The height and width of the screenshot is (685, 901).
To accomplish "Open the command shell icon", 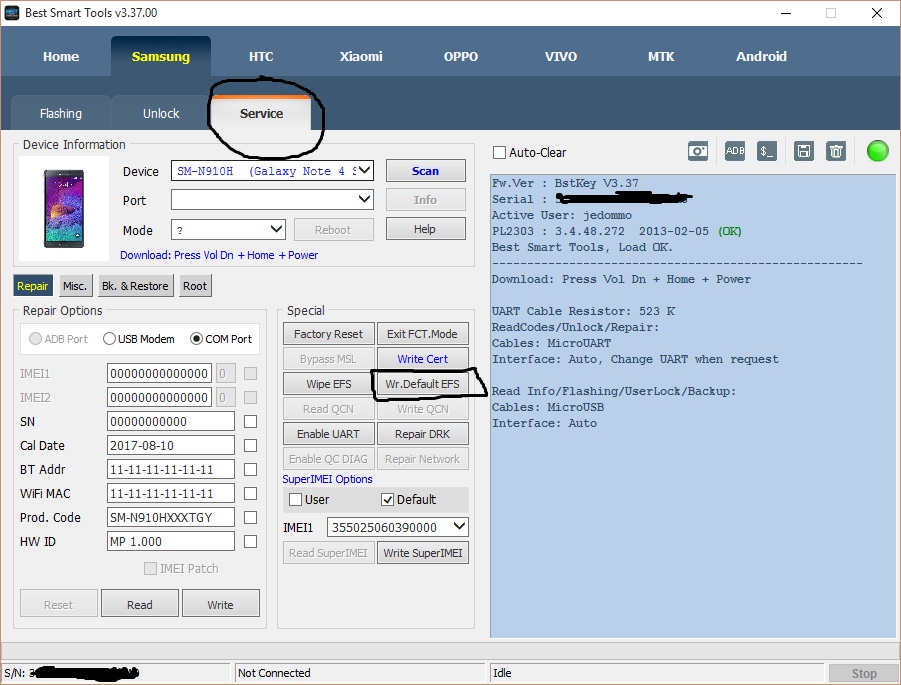I will pyautogui.click(x=767, y=151).
